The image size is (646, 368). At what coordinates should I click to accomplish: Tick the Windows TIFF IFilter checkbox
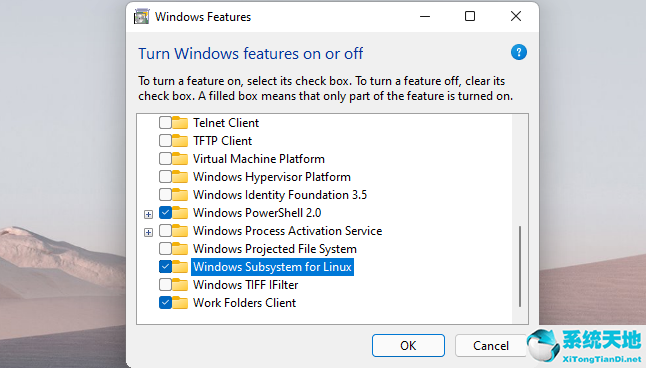pyautogui.click(x=165, y=284)
